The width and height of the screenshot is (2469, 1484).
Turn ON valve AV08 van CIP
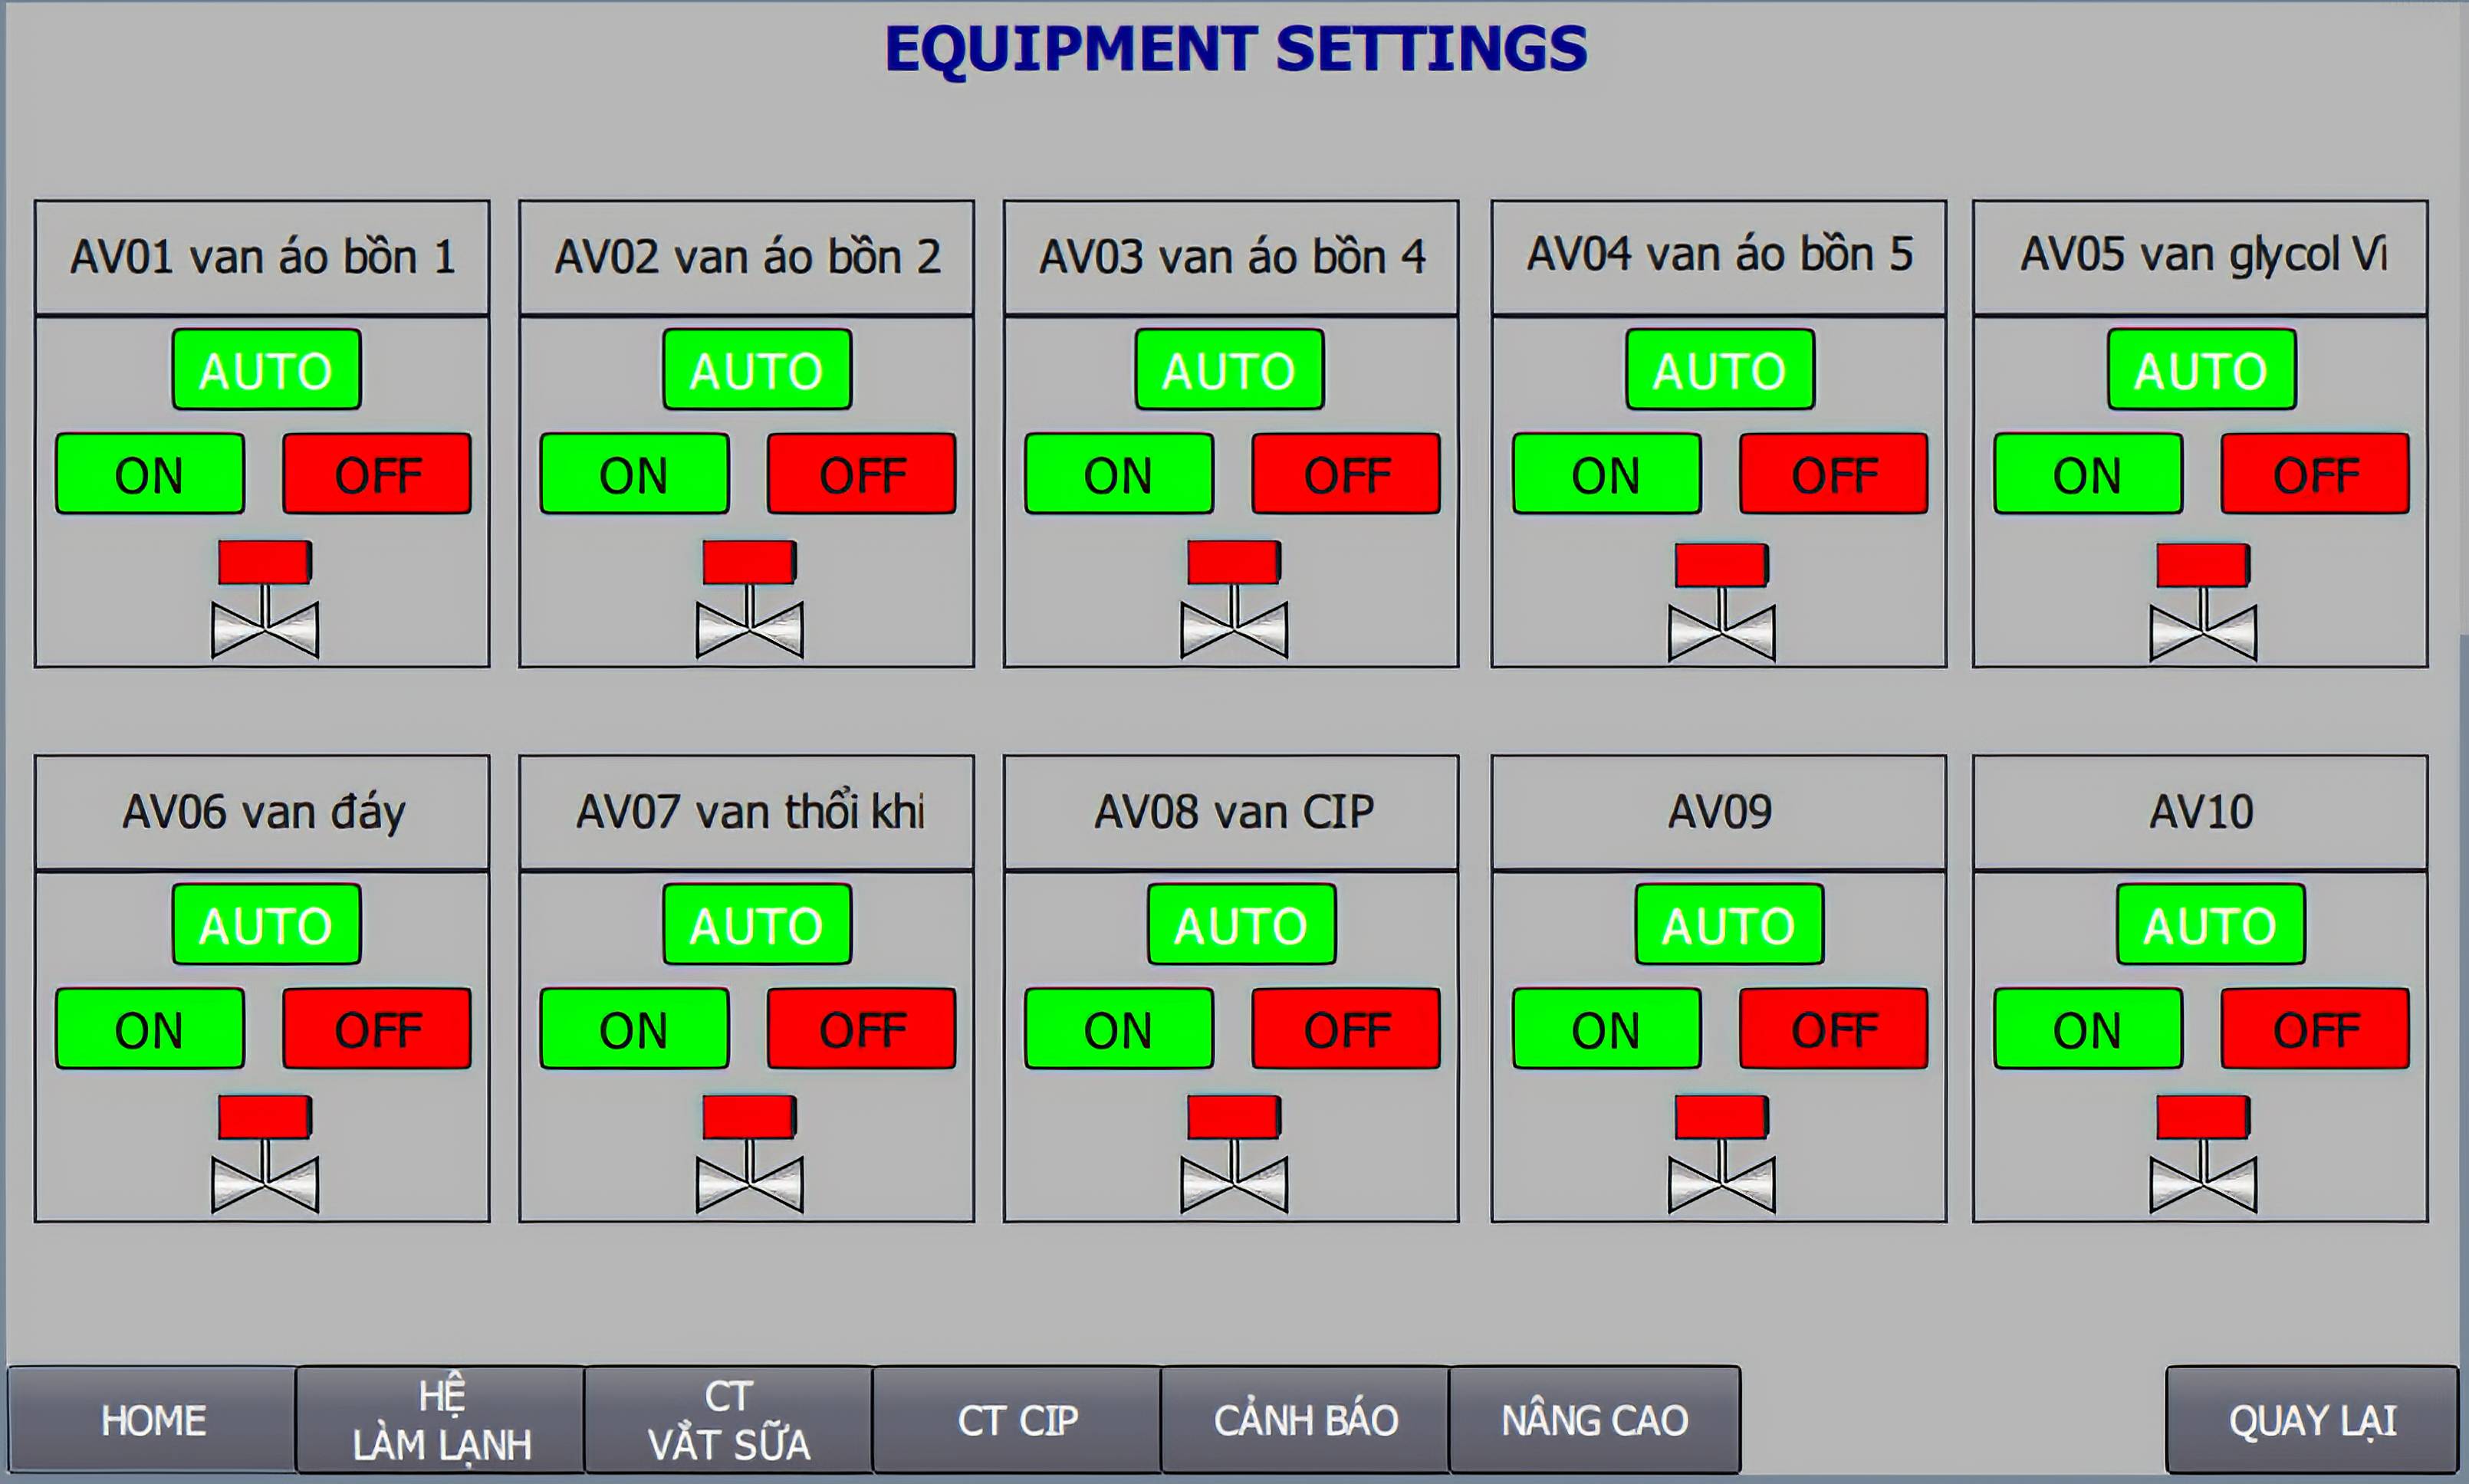[1119, 1029]
